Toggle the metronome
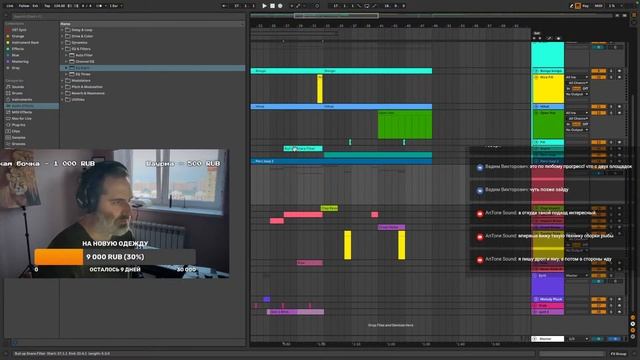Screen dimensions: 640x360 pos(99,6)
